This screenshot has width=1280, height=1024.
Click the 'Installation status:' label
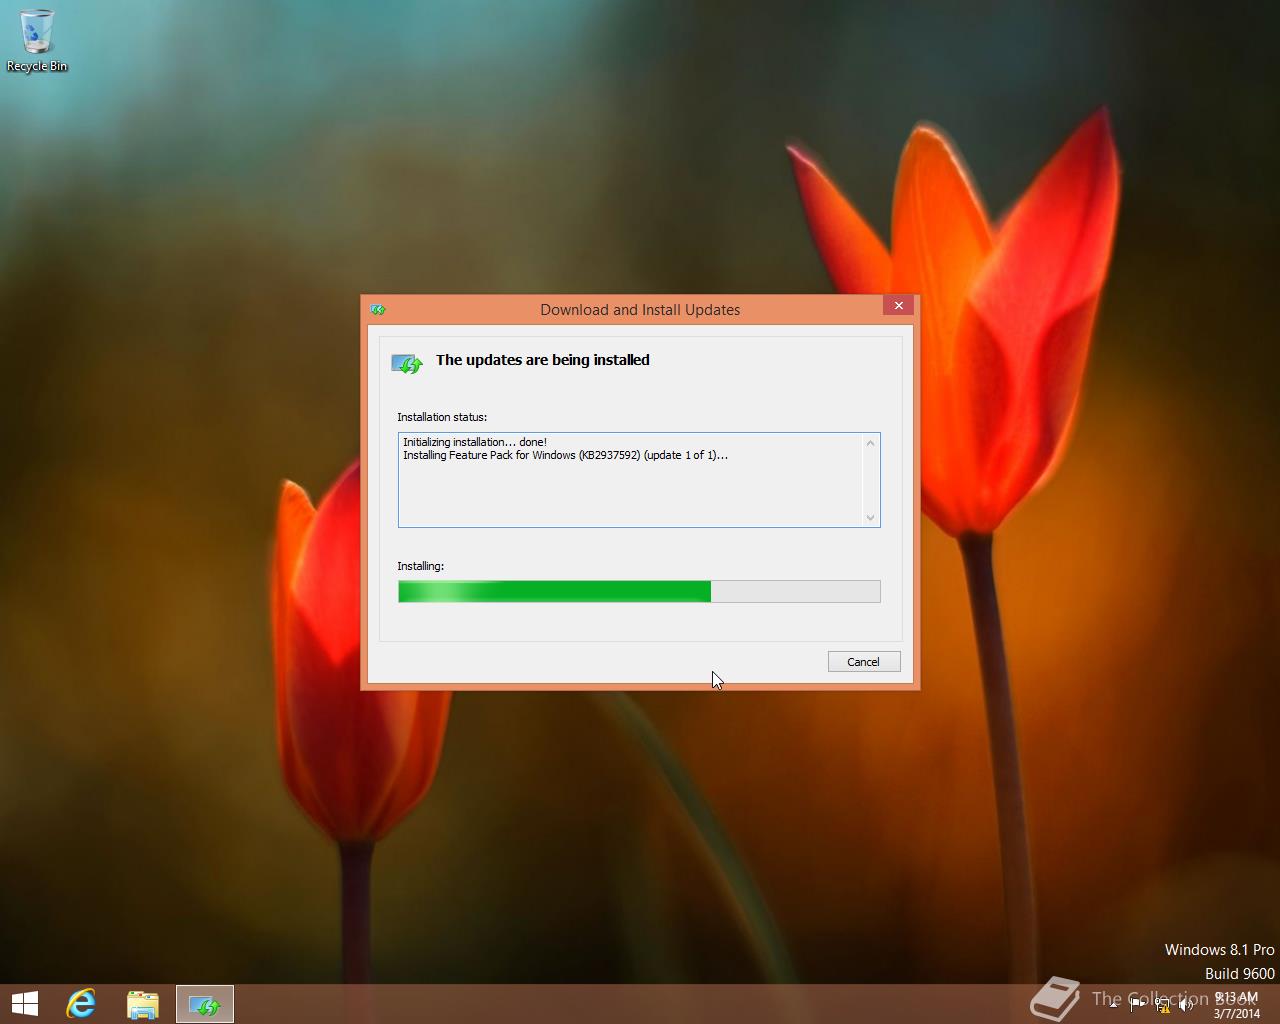click(442, 417)
